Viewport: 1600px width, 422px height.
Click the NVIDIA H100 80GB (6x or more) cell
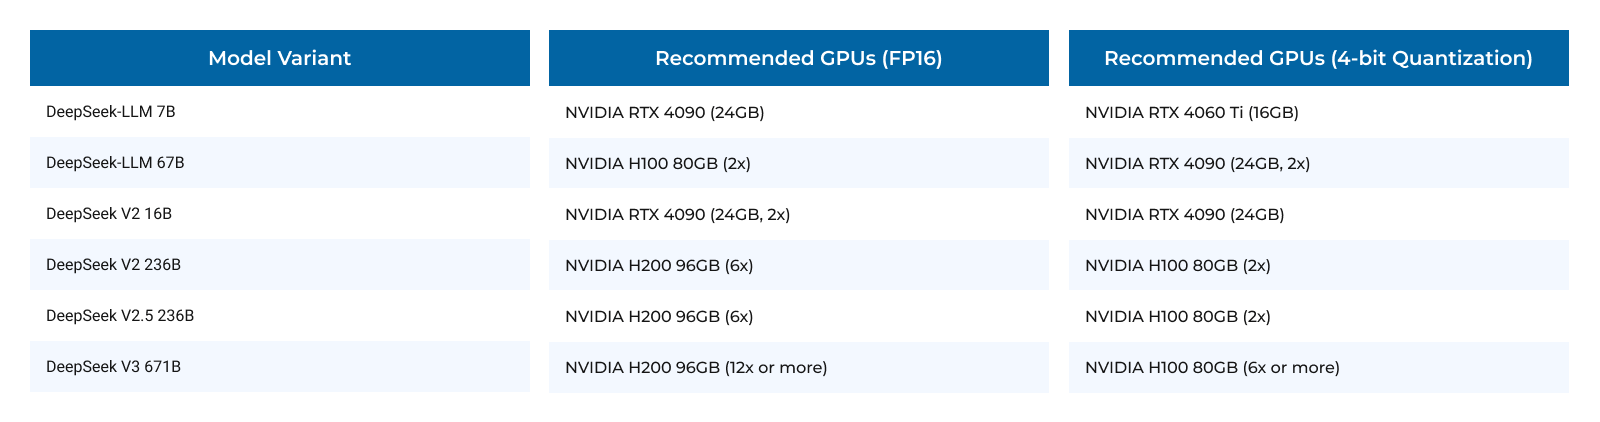(x=1212, y=368)
